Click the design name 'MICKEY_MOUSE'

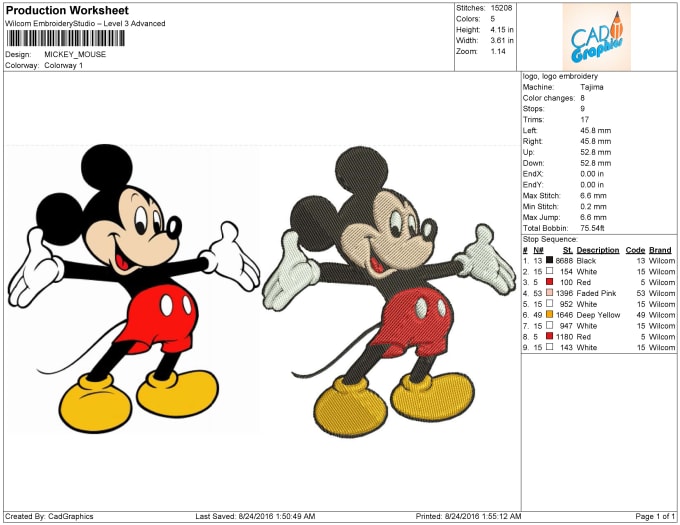pos(75,54)
